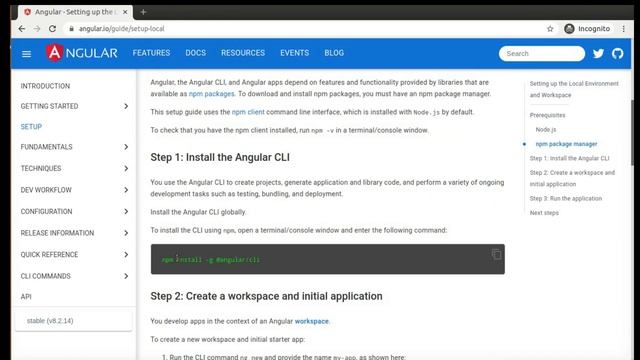Image resolution: width=640 pixels, height=360 pixels.
Task: Open the stable version selector
Action: point(73,321)
